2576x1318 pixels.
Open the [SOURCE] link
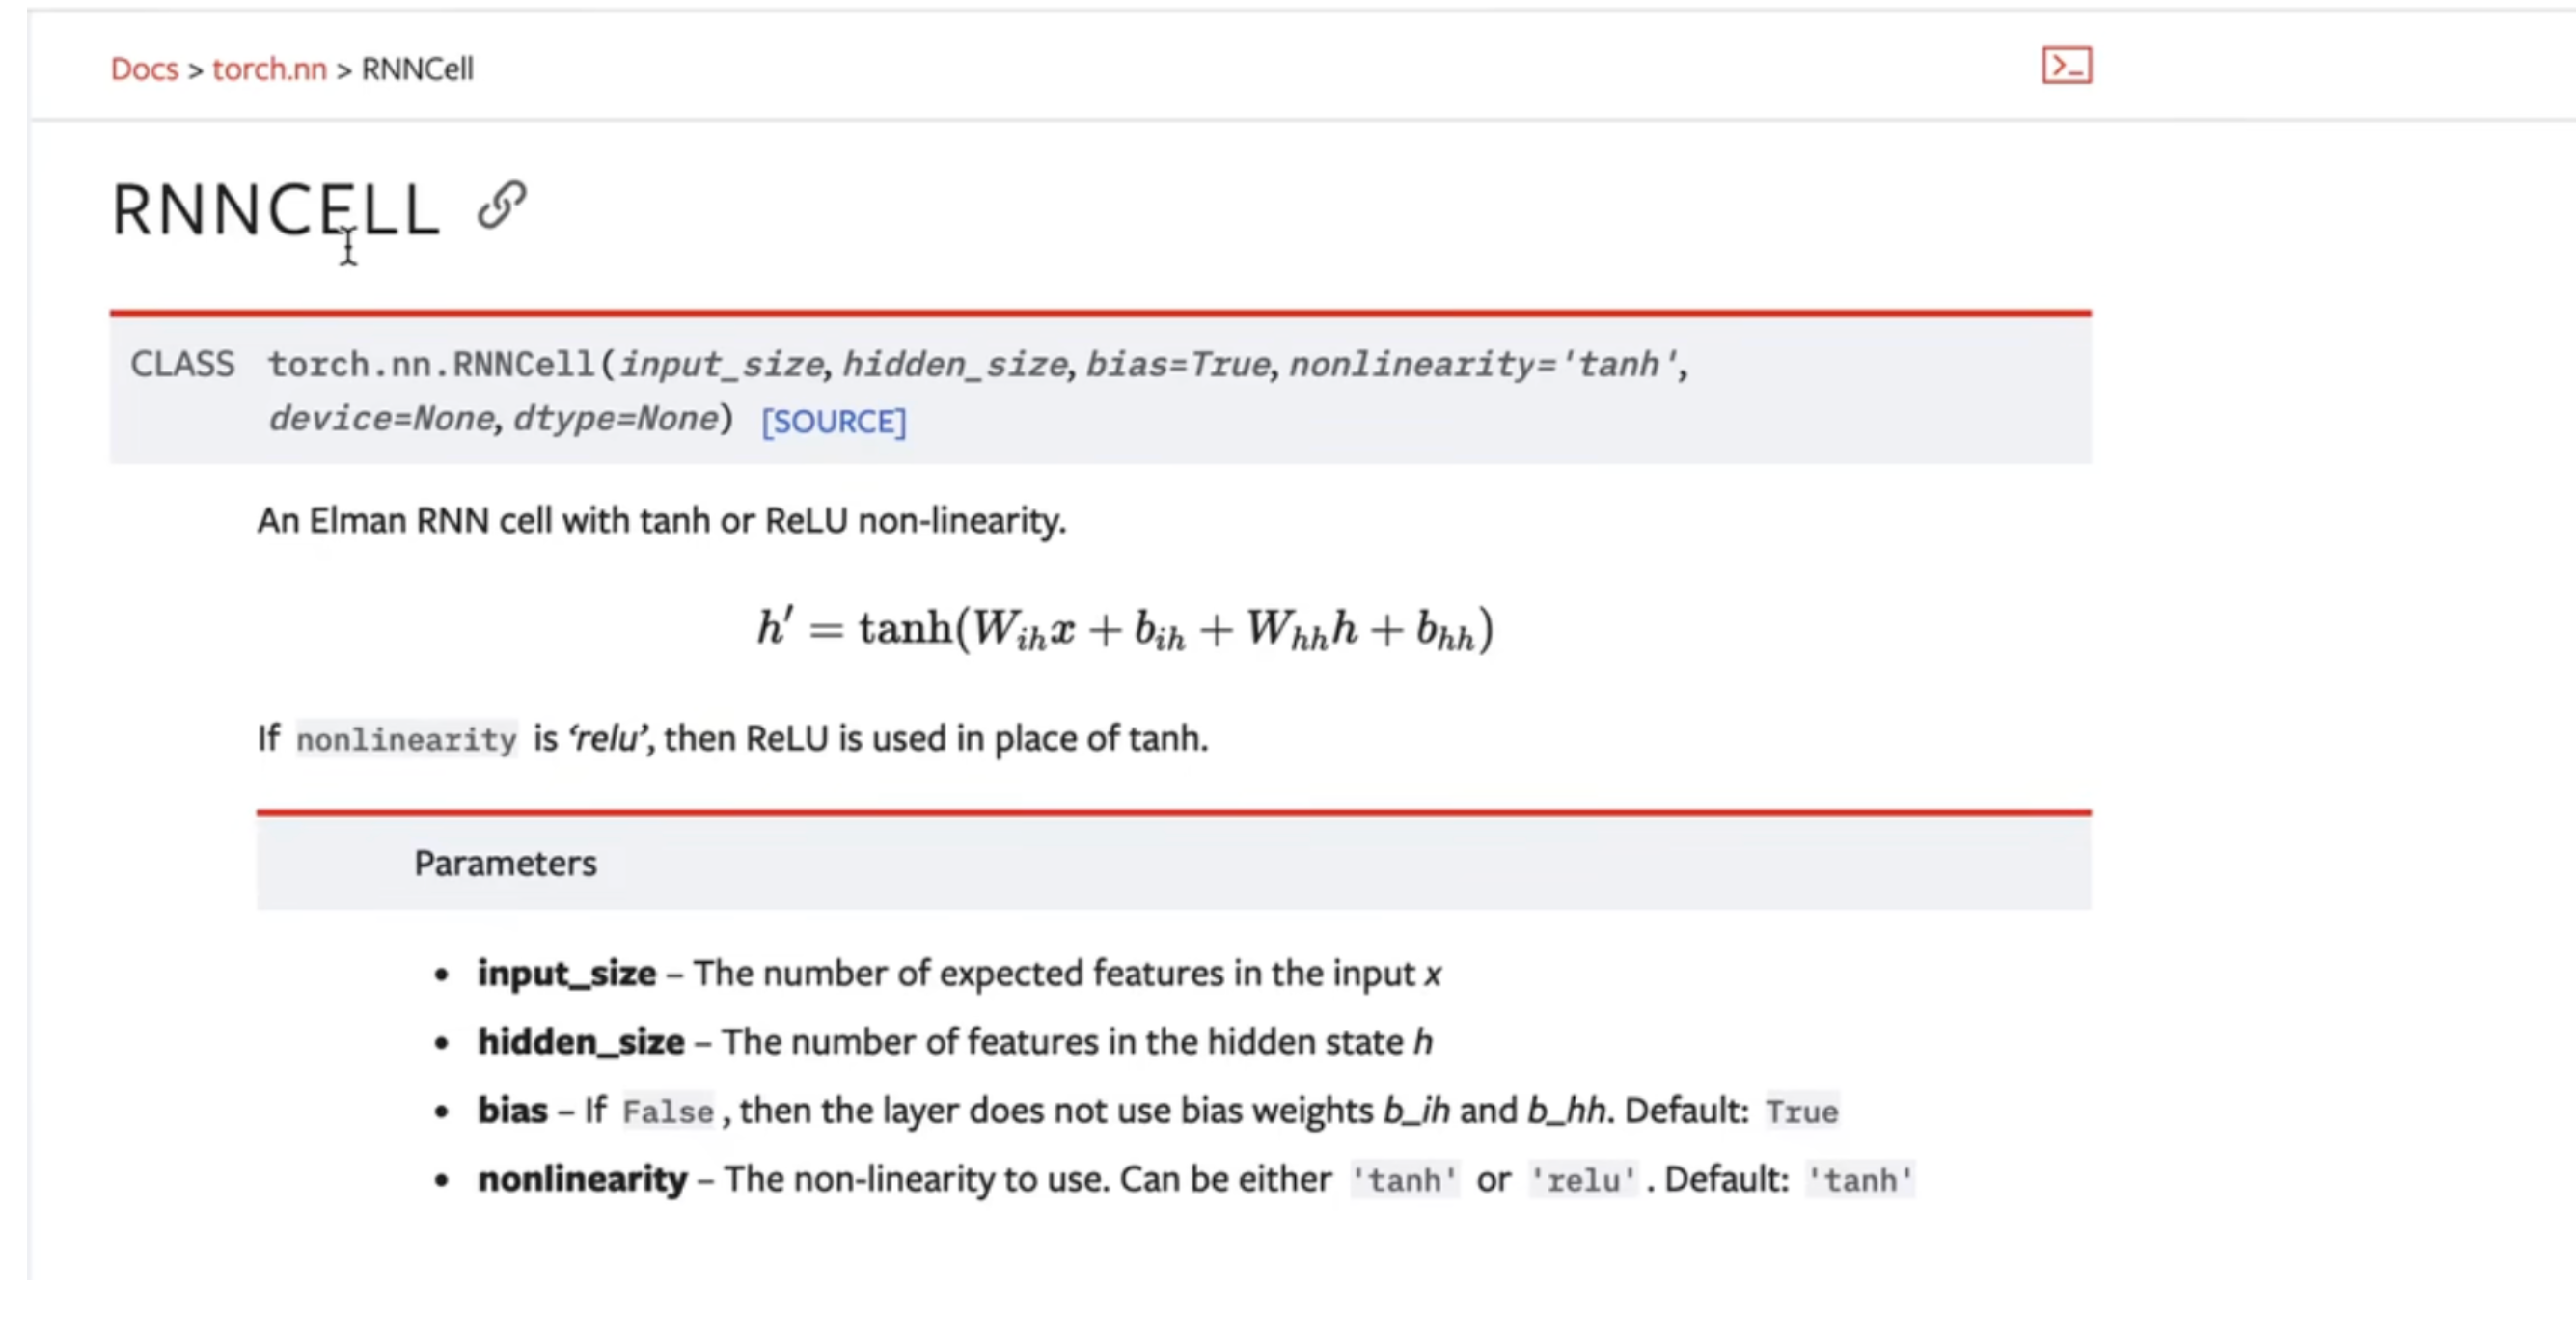click(834, 422)
